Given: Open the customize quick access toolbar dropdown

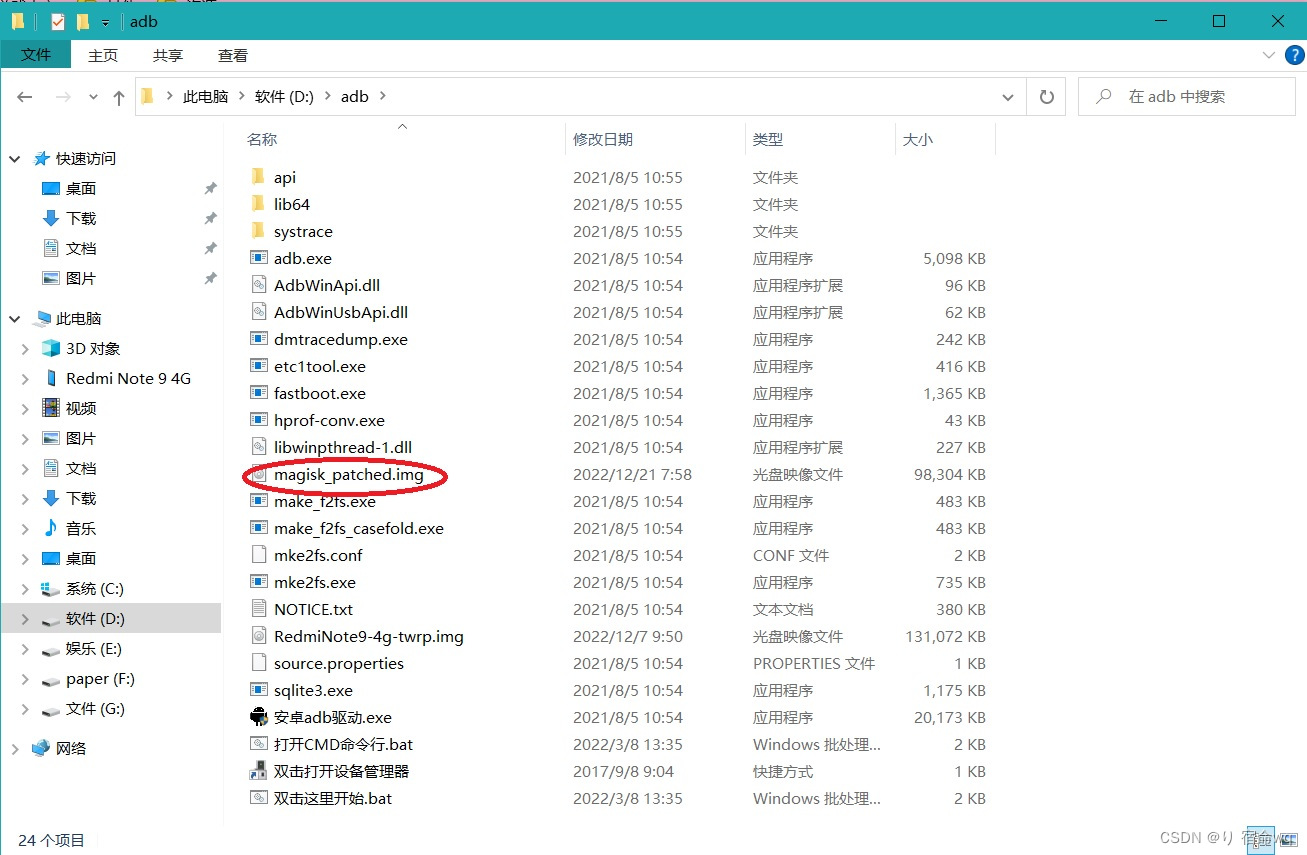Looking at the screenshot, I should [x=105, y=22].
